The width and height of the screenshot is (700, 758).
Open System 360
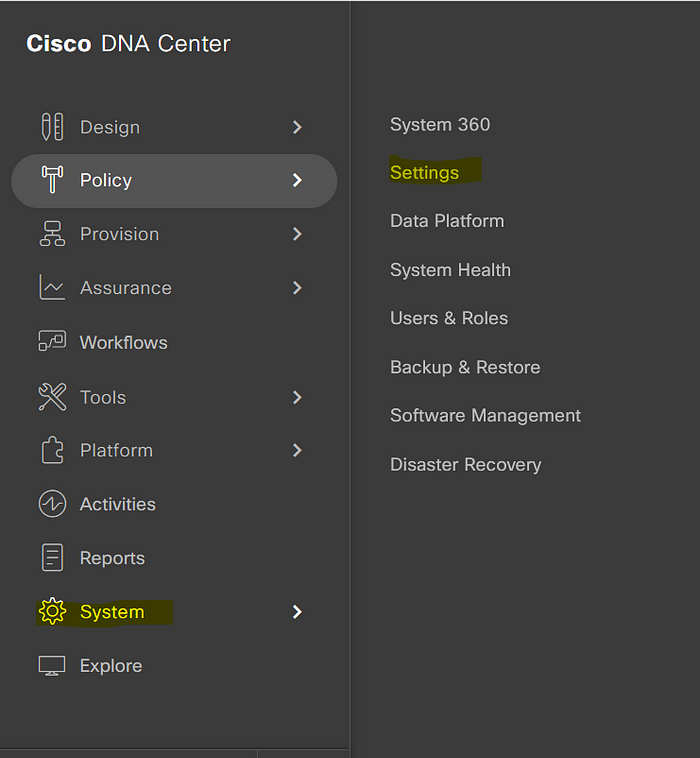coord(440,125)
